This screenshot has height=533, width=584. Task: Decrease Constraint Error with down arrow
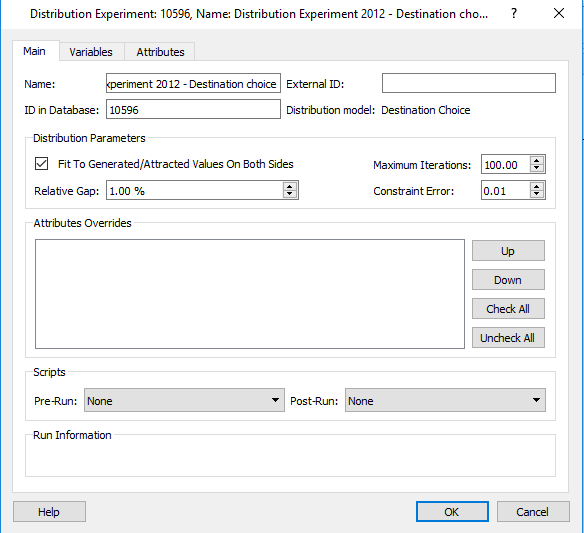pos(537,194)
